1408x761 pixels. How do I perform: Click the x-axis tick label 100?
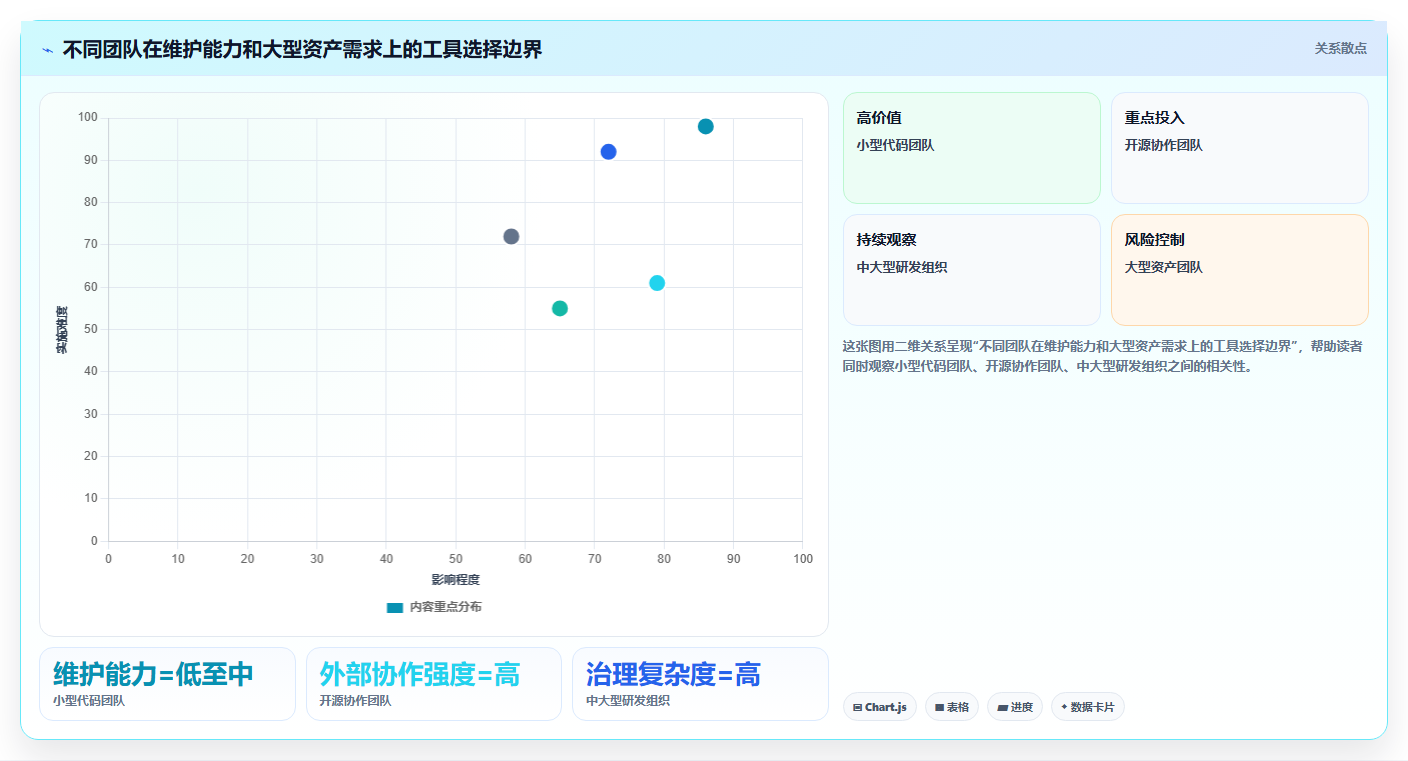pyautogui.click(x=803, y=559)
